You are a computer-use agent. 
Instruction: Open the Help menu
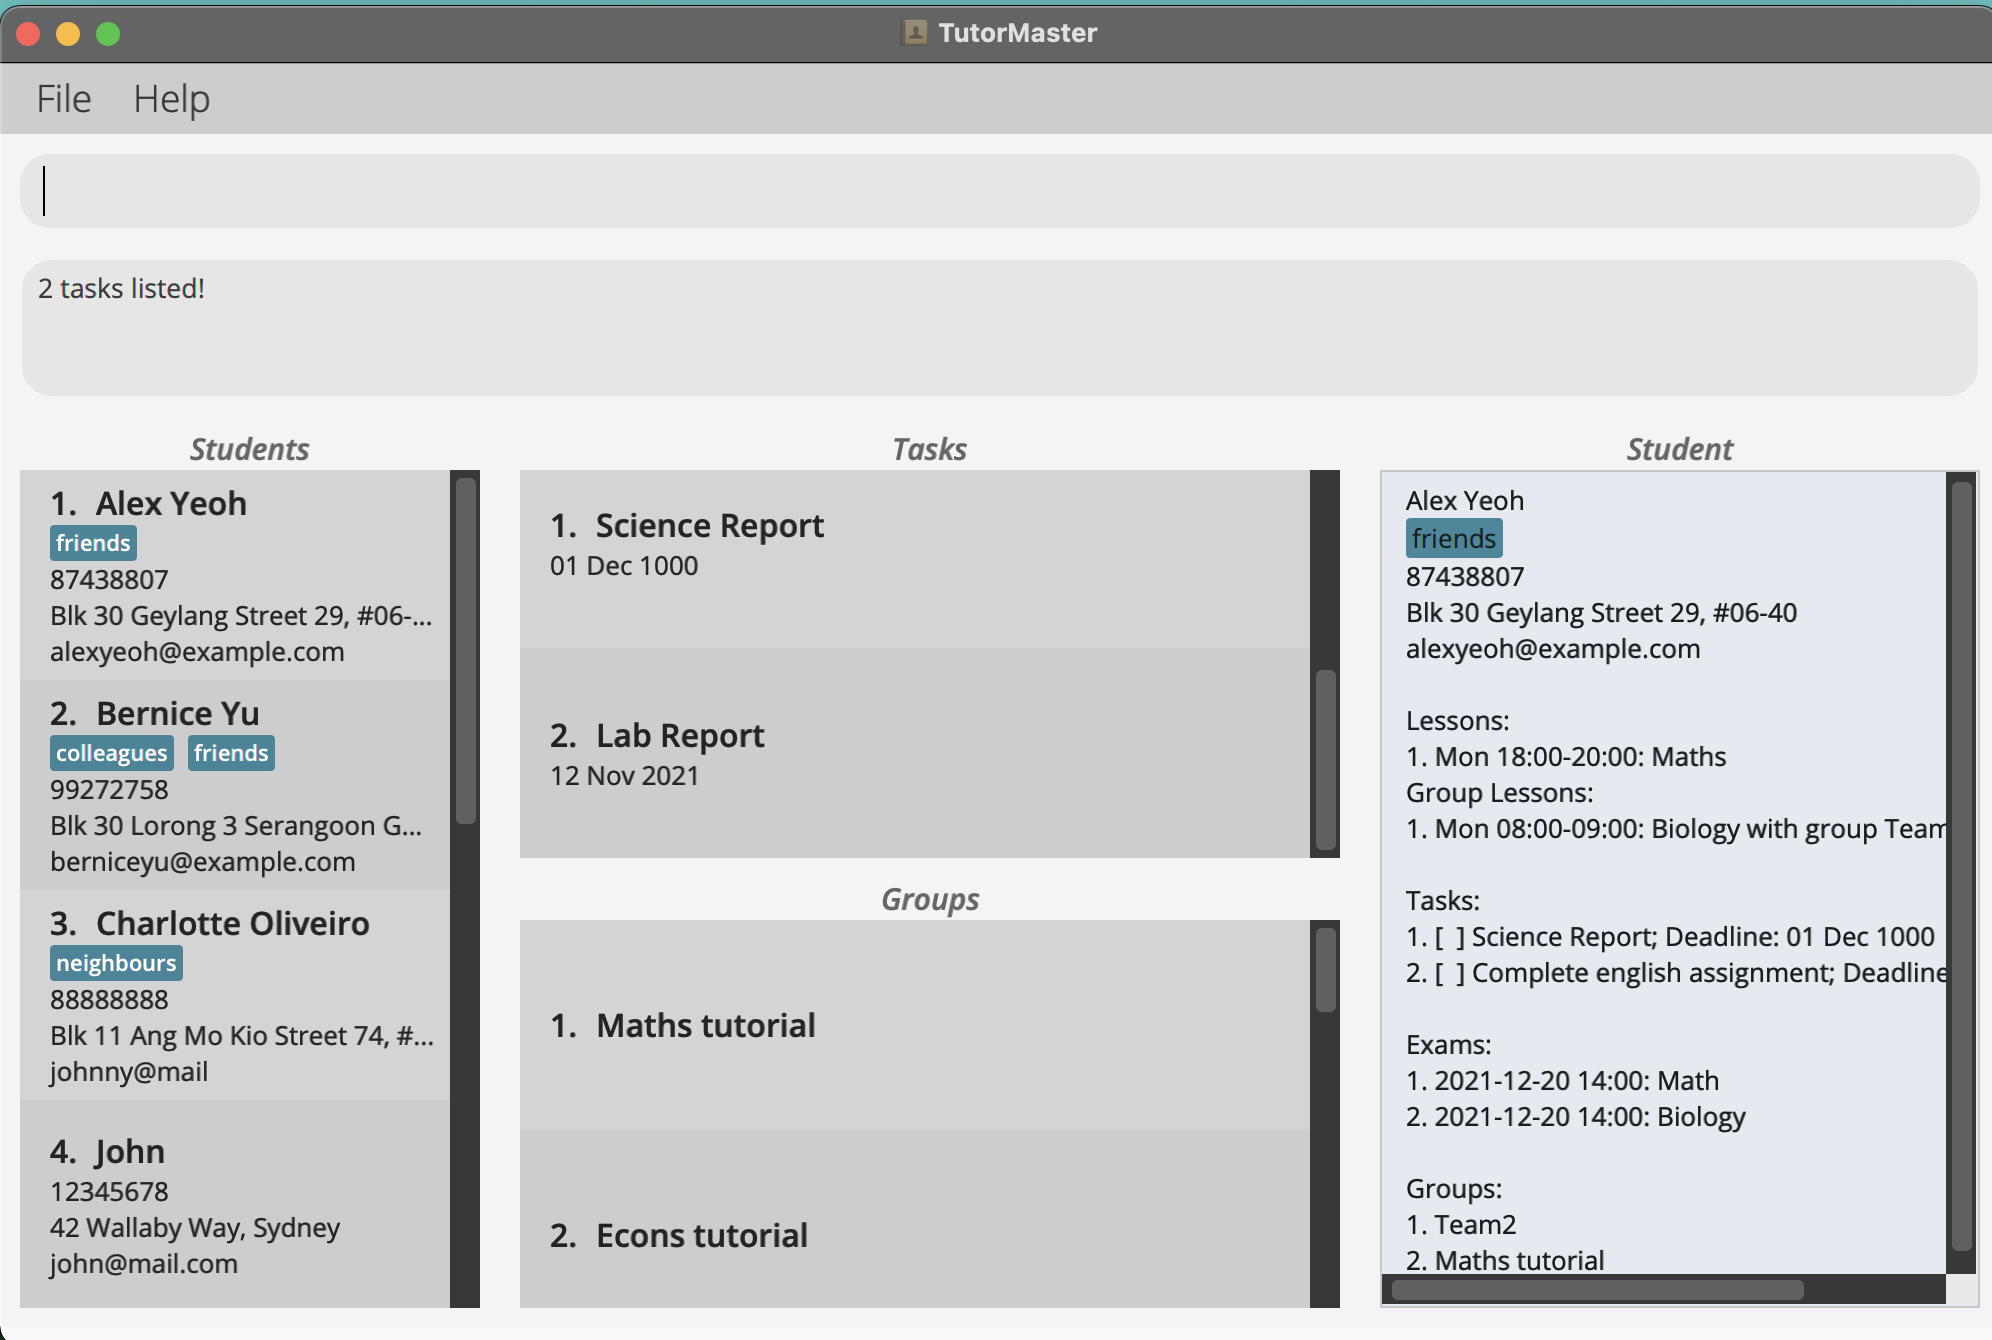click(x=171, y=99)
